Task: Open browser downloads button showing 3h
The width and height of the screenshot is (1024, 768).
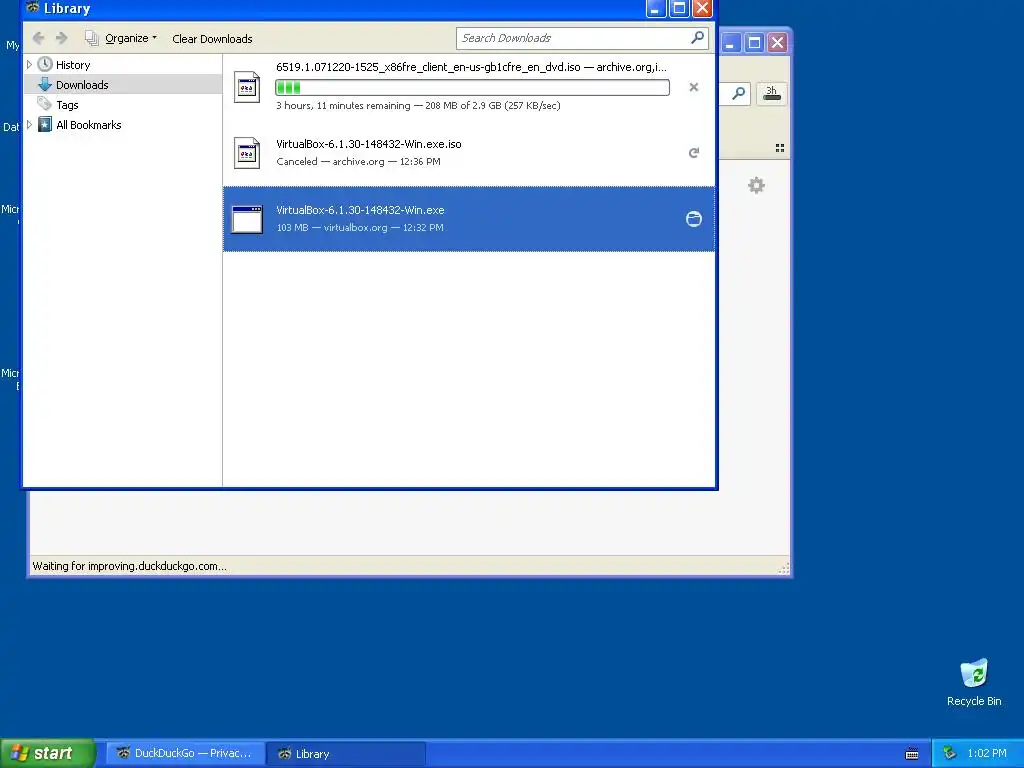Action: pos(771,93)
